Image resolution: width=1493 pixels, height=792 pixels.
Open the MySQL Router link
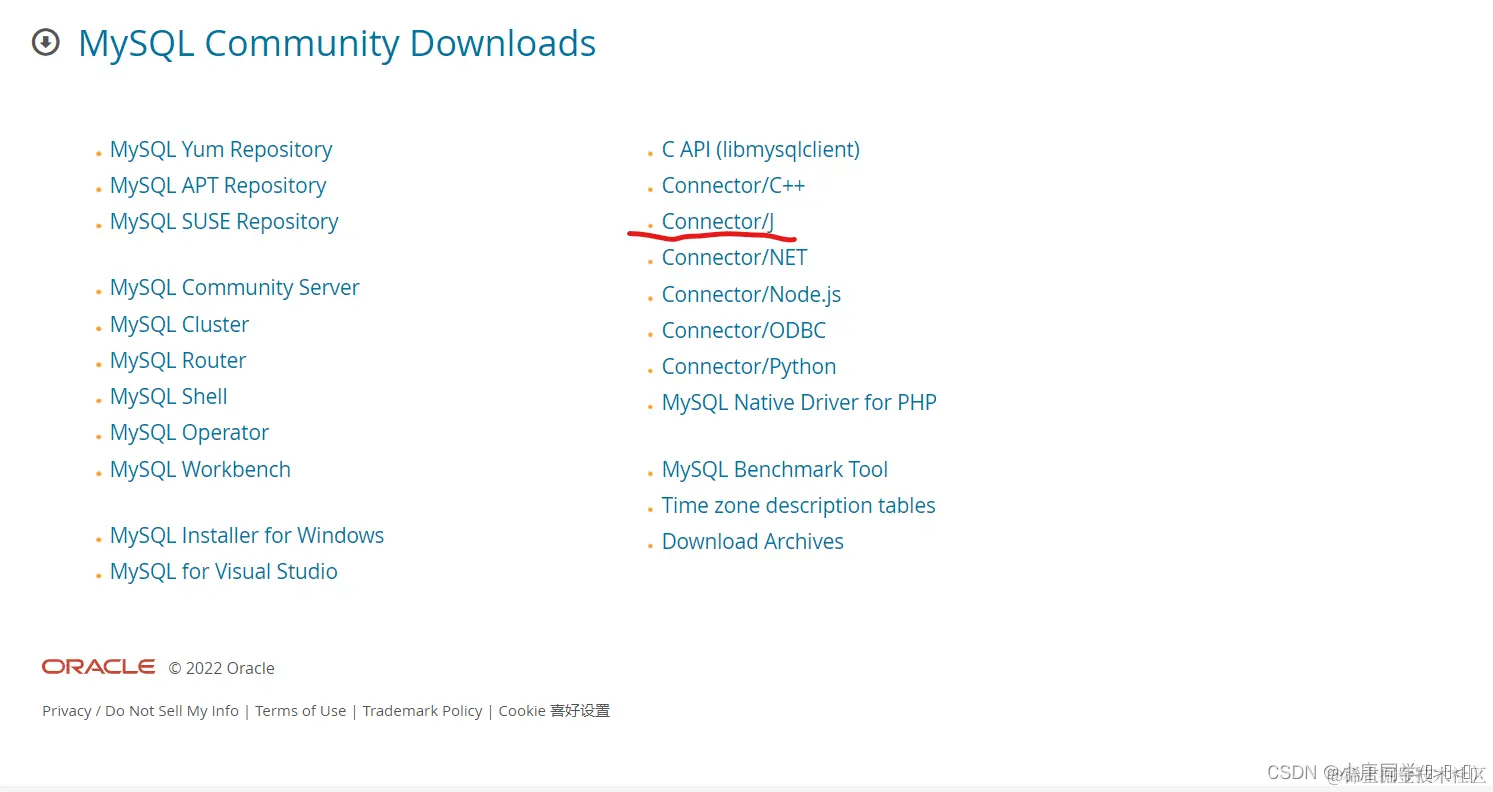coord(178,360)
